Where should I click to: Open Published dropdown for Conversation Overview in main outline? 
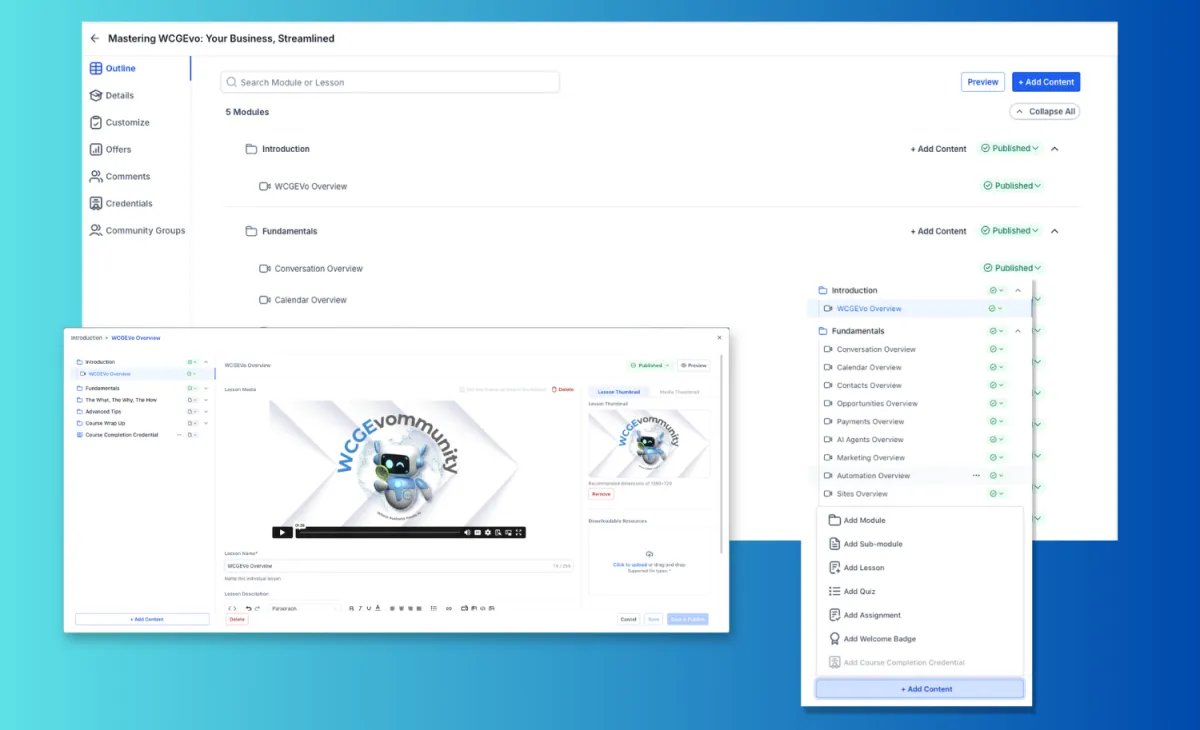click(1012, 268)
